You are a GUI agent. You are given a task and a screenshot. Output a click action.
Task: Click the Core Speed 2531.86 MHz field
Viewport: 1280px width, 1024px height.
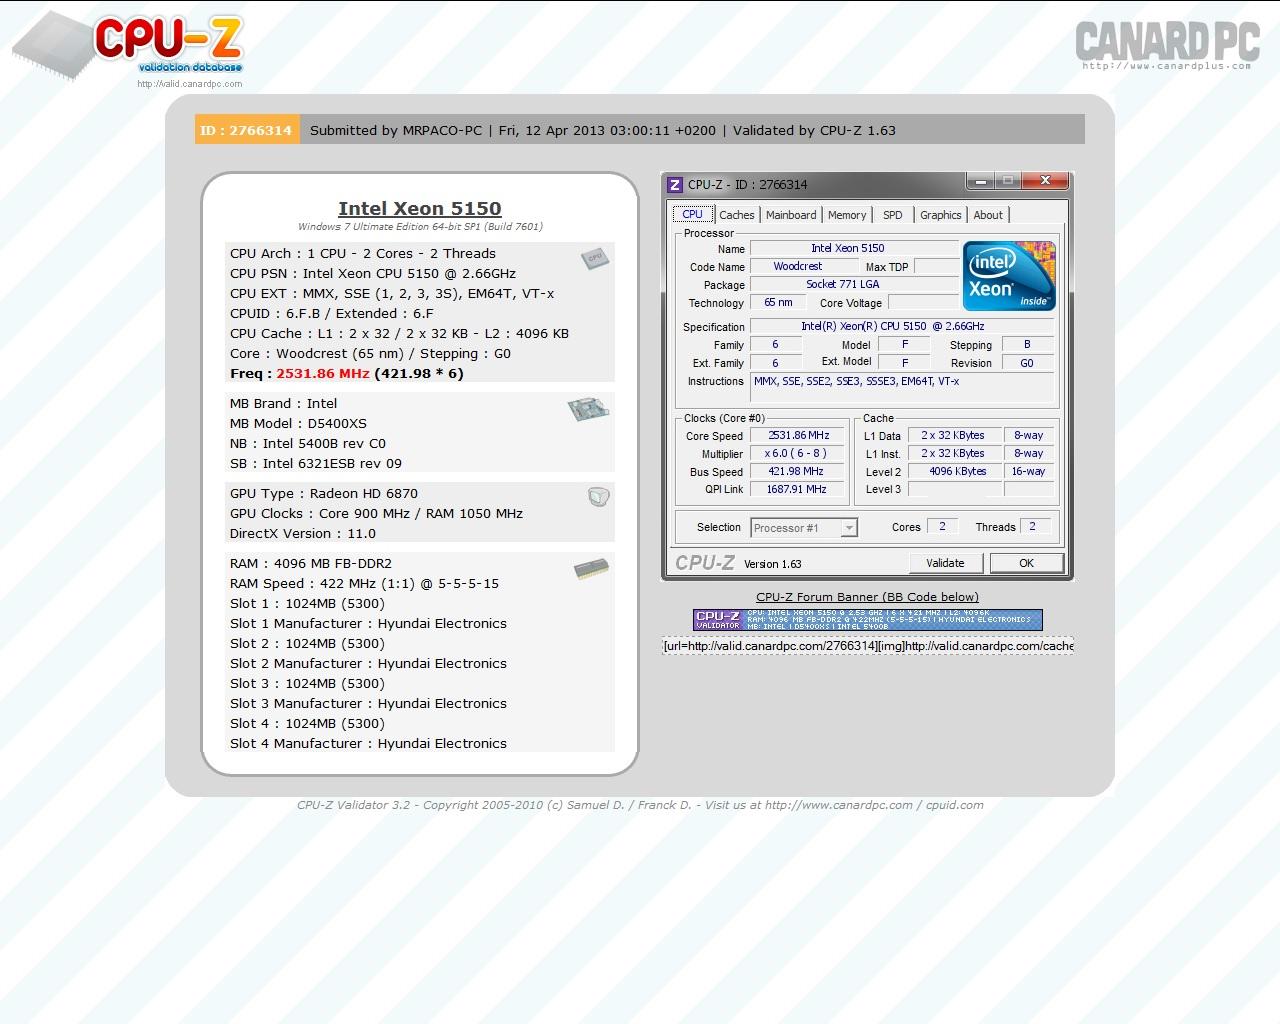click(x=798, y=436)
